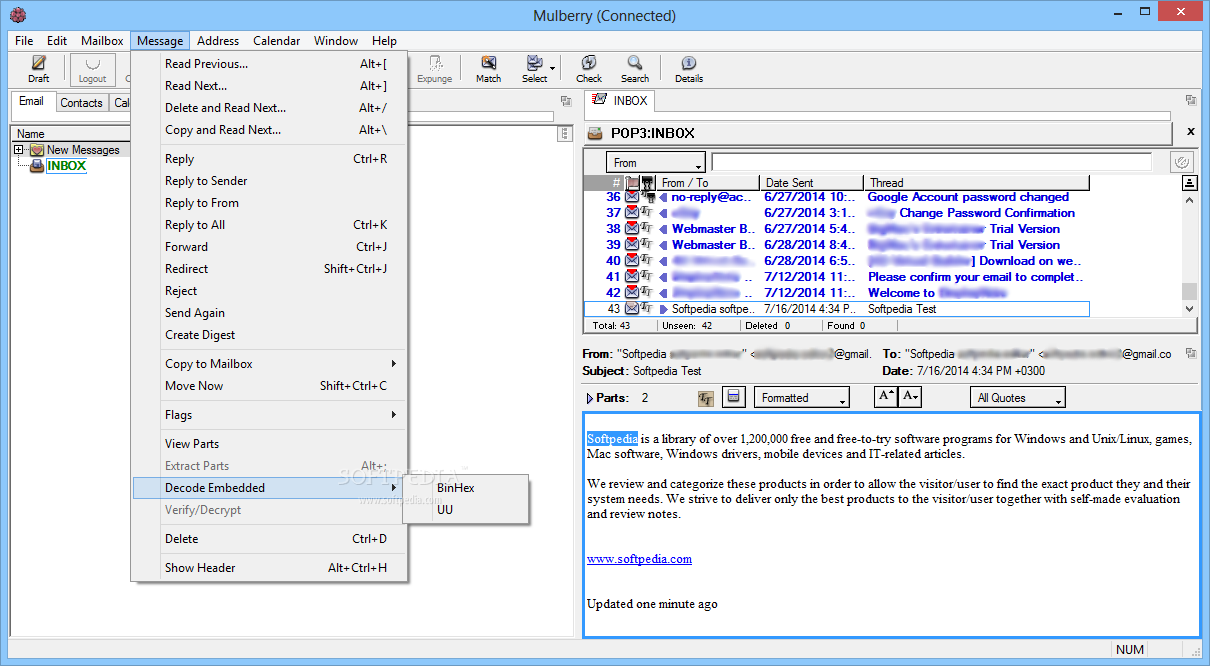The width and height of the screenshot is (1210, 666).
Task: Select the Please confirm your email message
Action: click(x=836, y=277)
